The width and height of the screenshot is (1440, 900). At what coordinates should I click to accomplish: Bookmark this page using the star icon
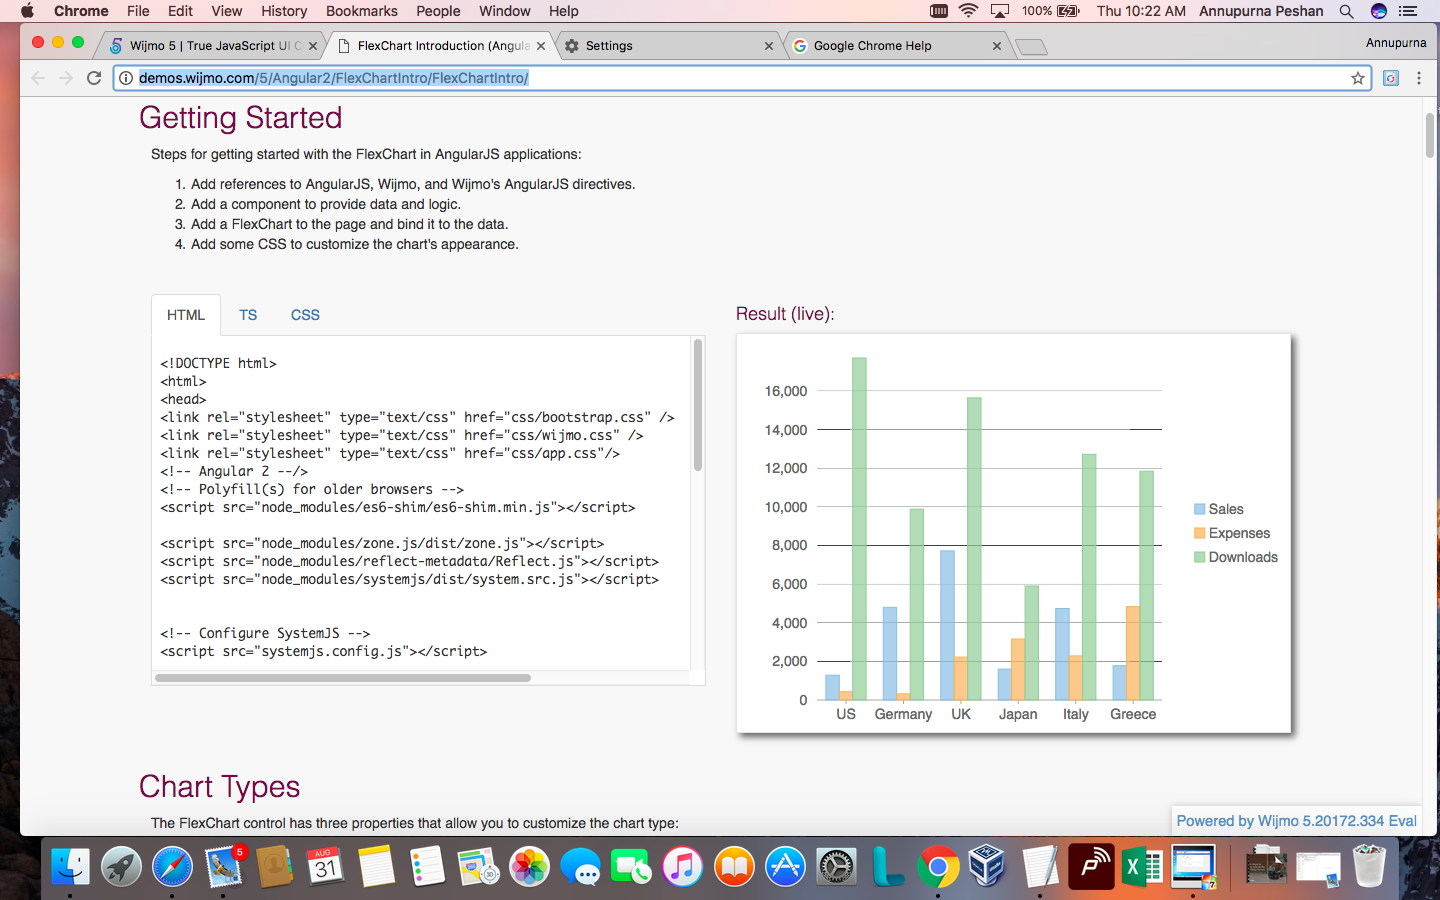point(1355,77)
